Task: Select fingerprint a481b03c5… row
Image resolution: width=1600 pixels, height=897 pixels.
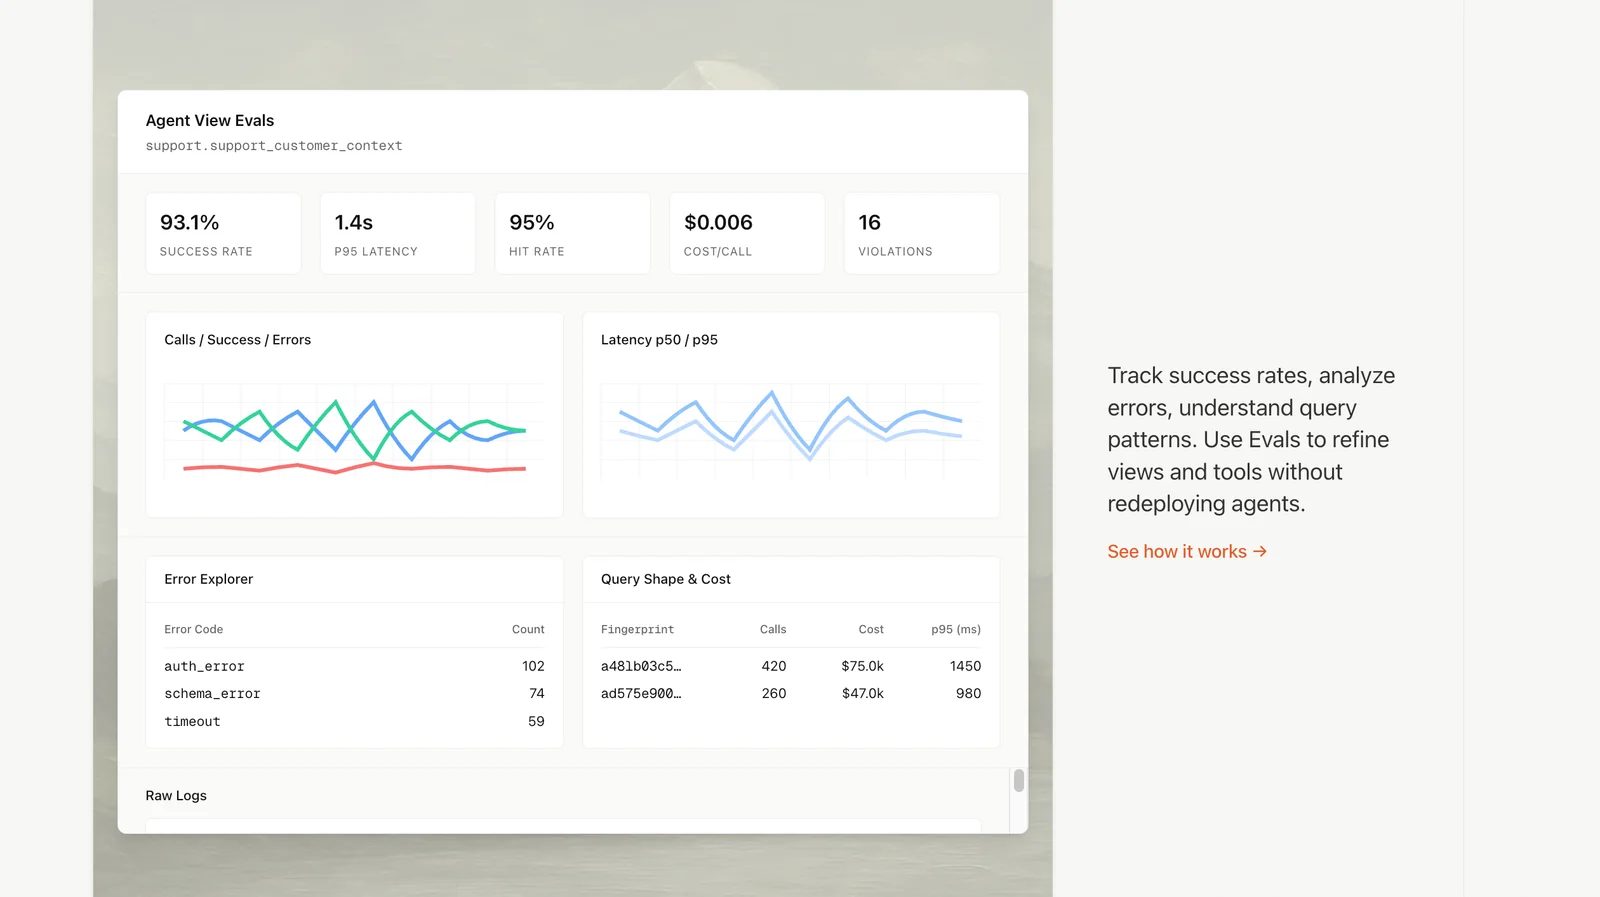Action: click(791, 666)
